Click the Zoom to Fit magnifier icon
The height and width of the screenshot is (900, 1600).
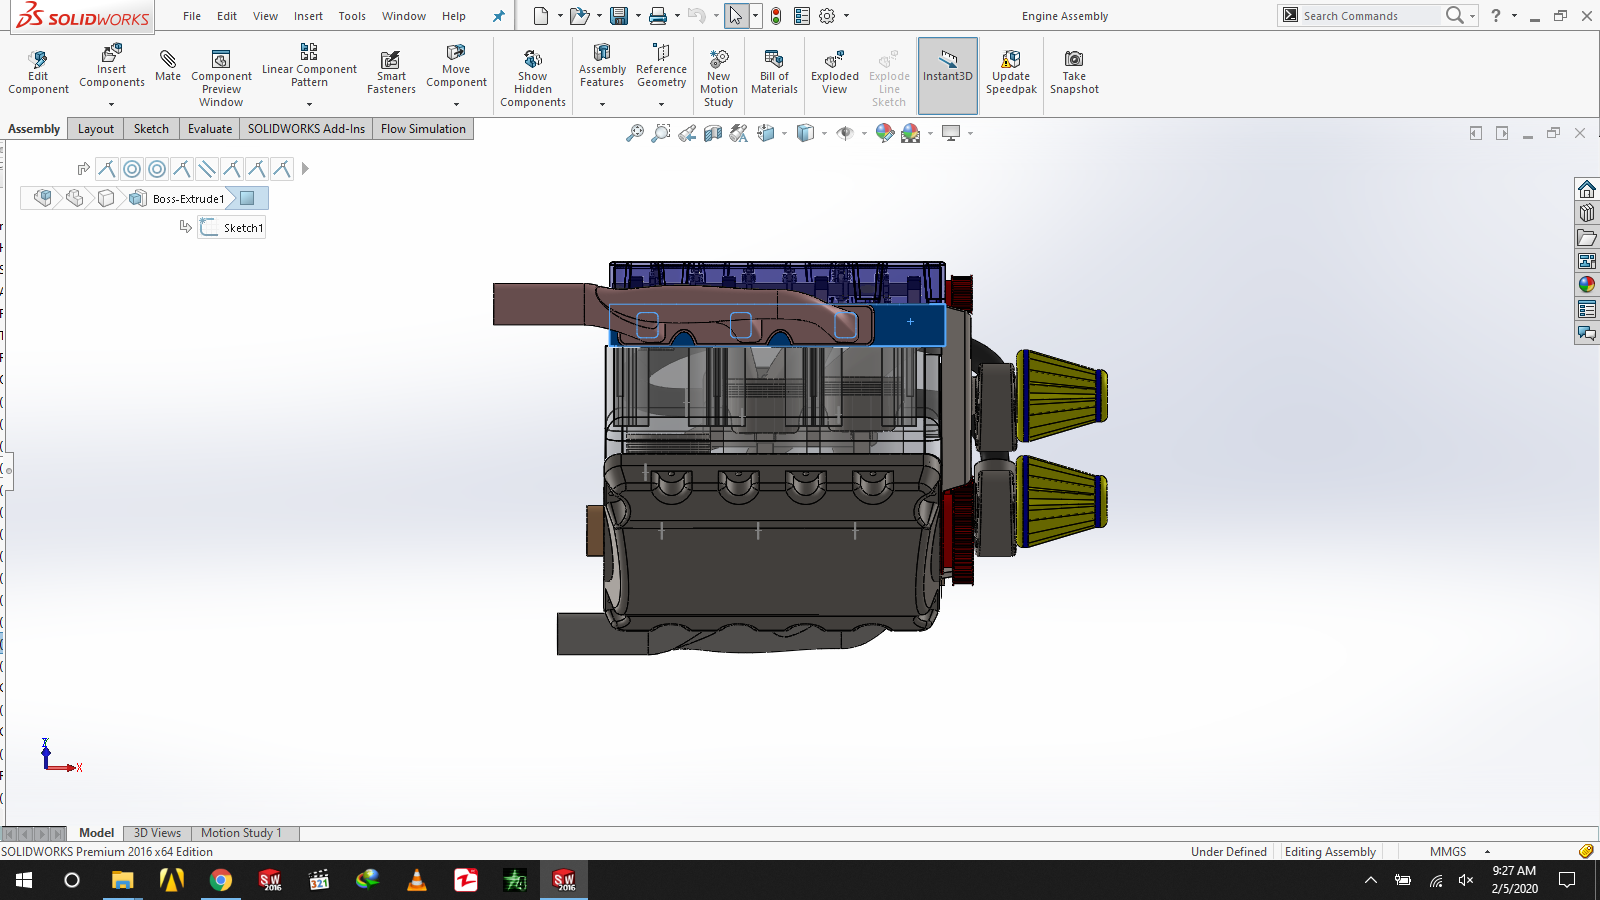coord(634,133)
